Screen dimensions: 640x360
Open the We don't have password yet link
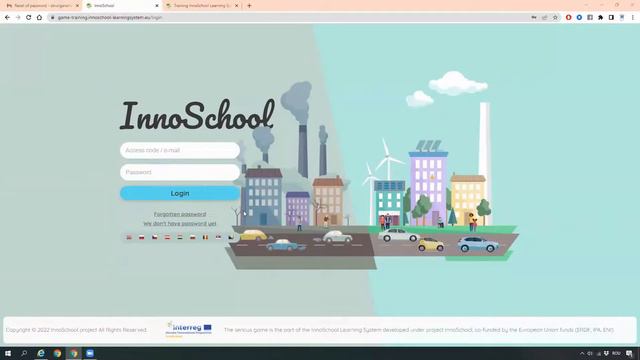(180, 224)
